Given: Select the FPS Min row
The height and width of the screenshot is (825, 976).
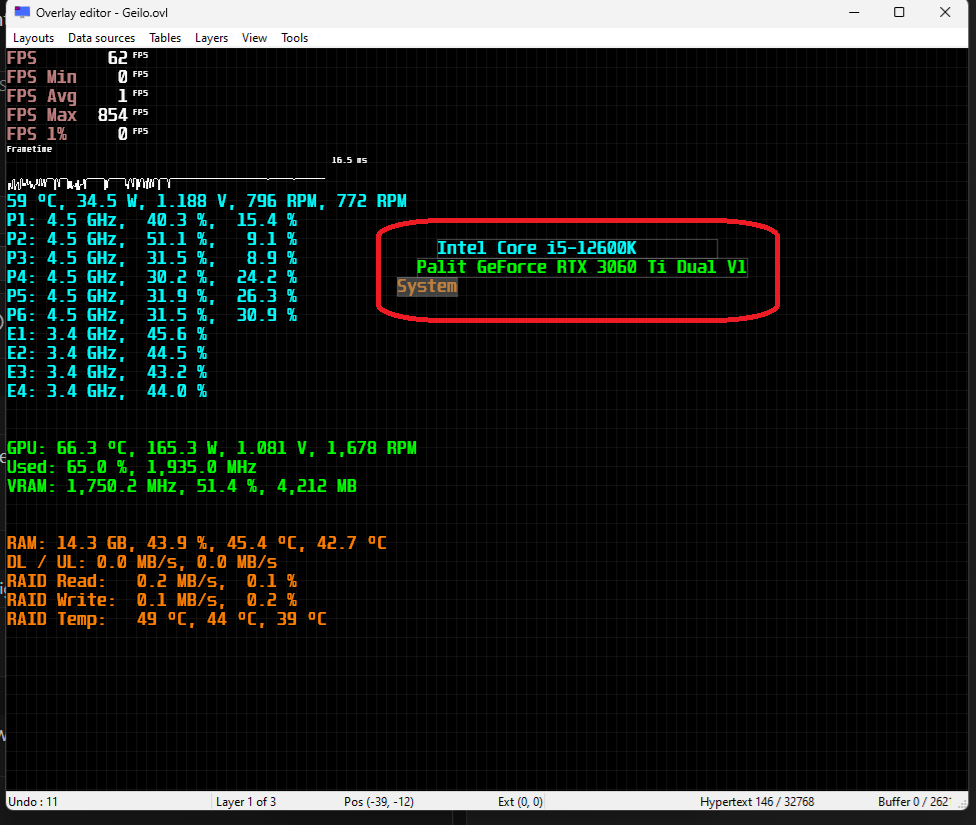Looking at the screenshot, I should (77, 77).
